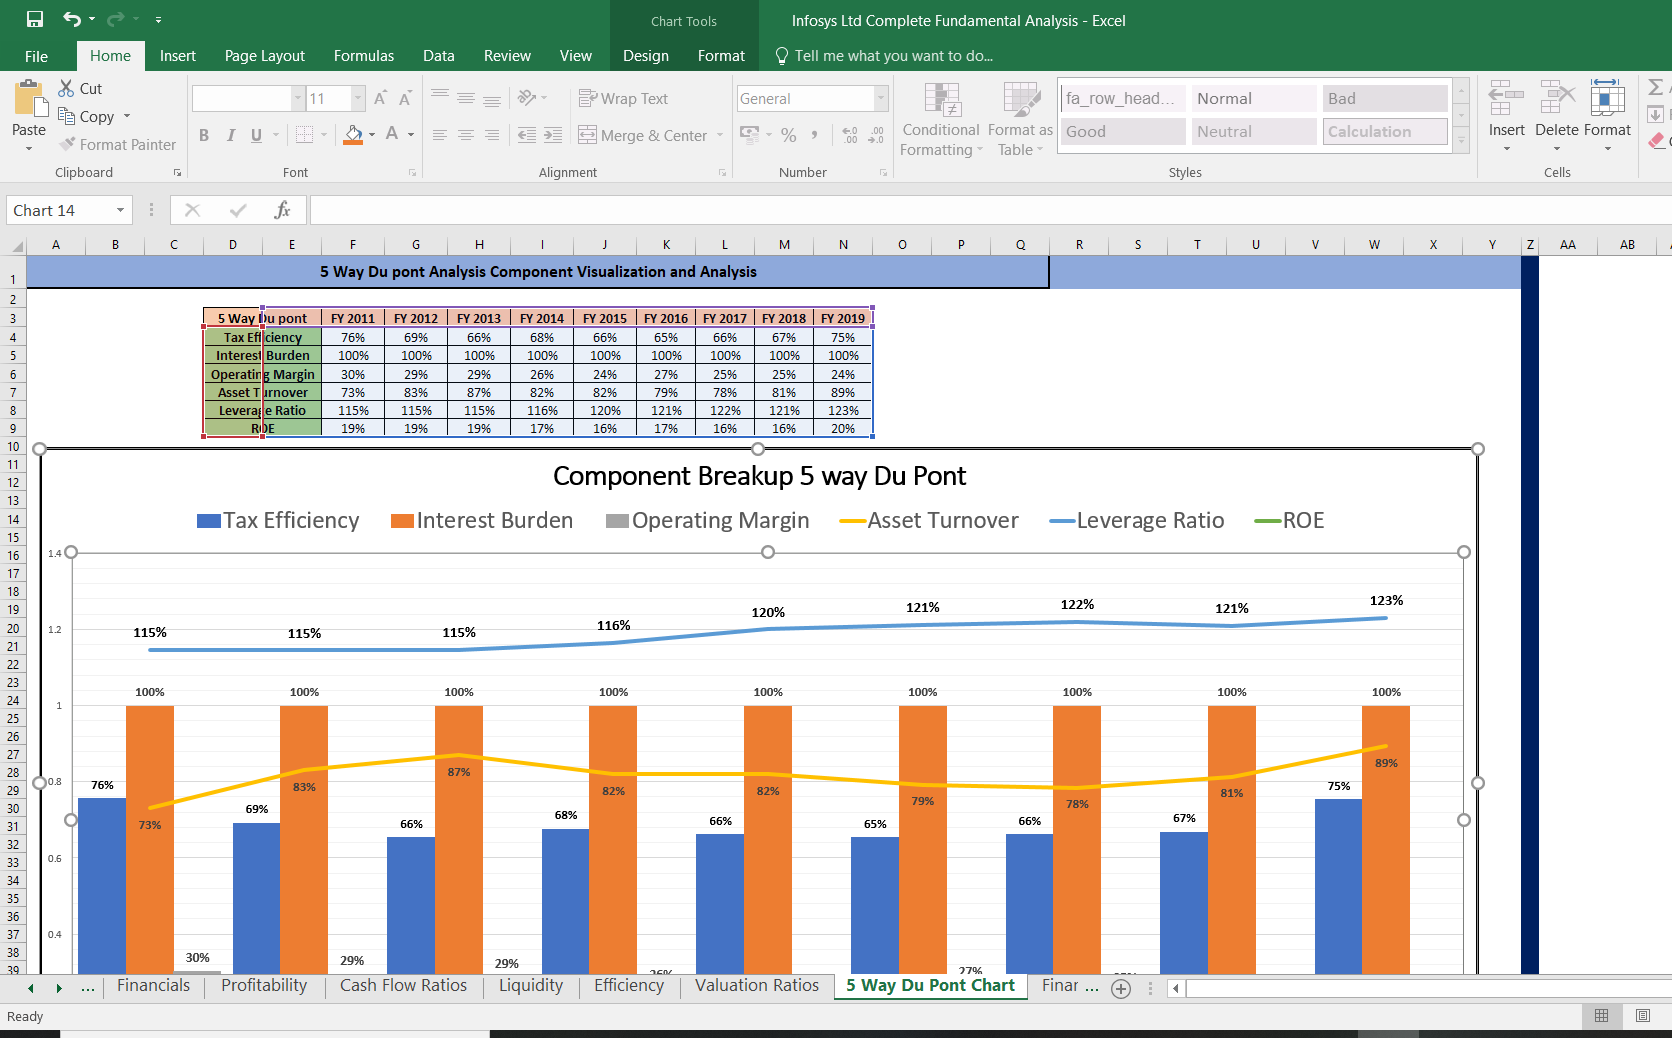Viewport: 1672px width, 1038px height.
Task: Open Font dialog launcher
Action: (x=412, y=173)
